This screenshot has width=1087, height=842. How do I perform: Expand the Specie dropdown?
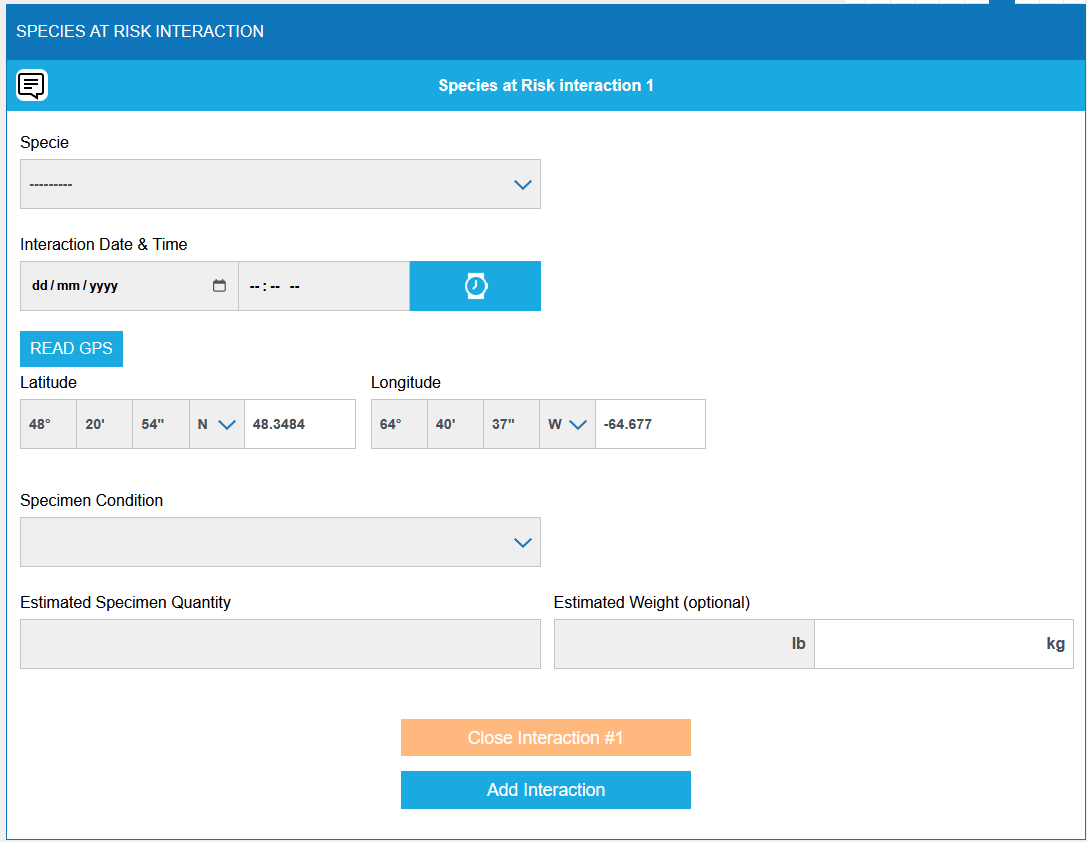click(280, 184)
